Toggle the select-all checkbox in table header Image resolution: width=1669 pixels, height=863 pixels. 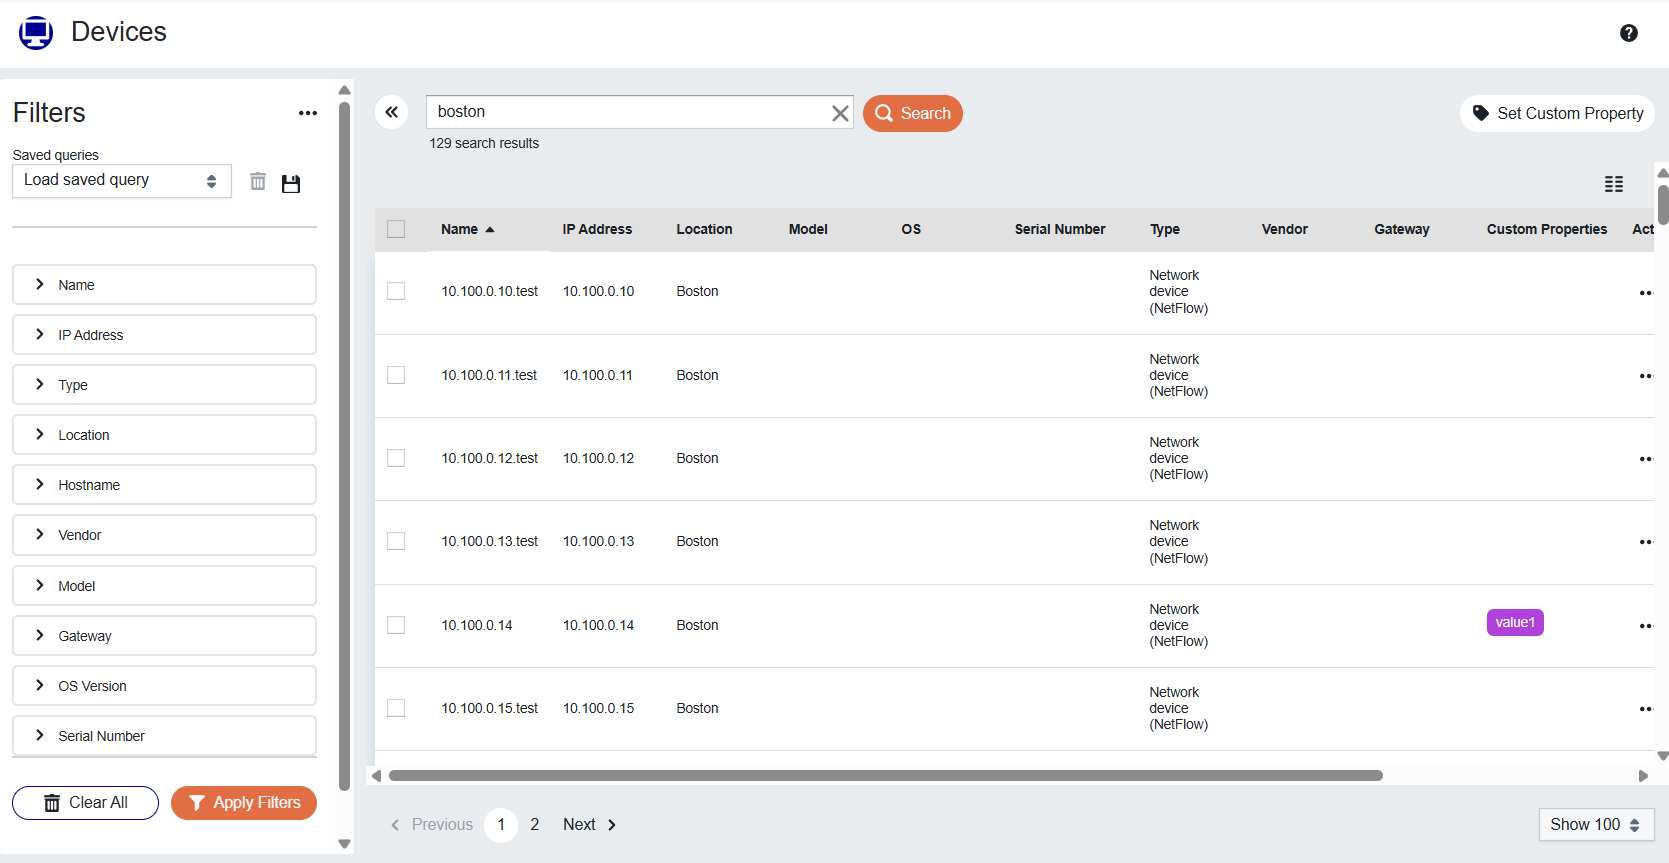coord(396,229)
